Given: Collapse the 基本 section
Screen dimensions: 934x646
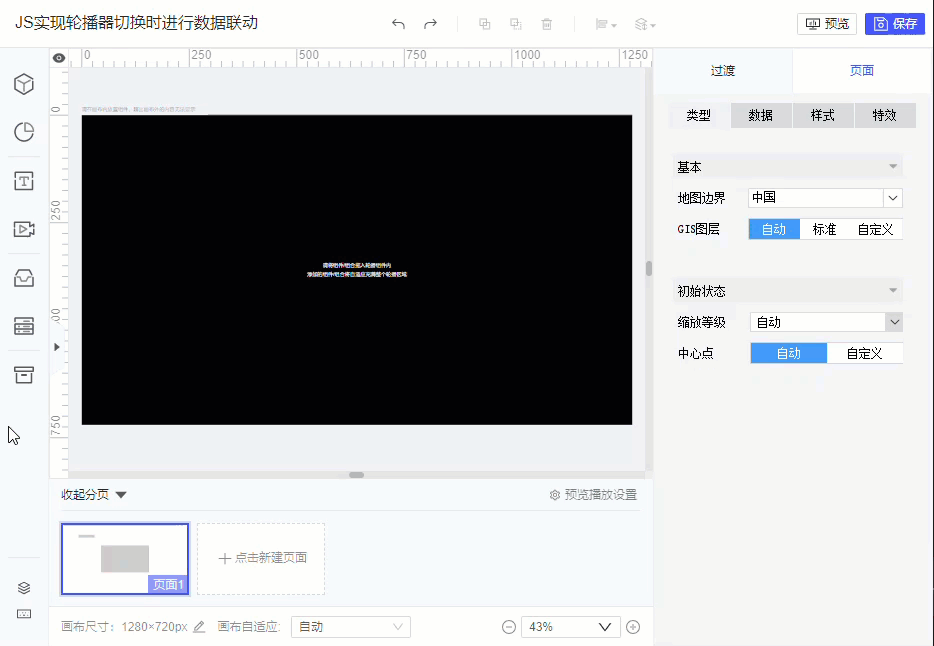Looking at the screenshot, I should (787, 167).
